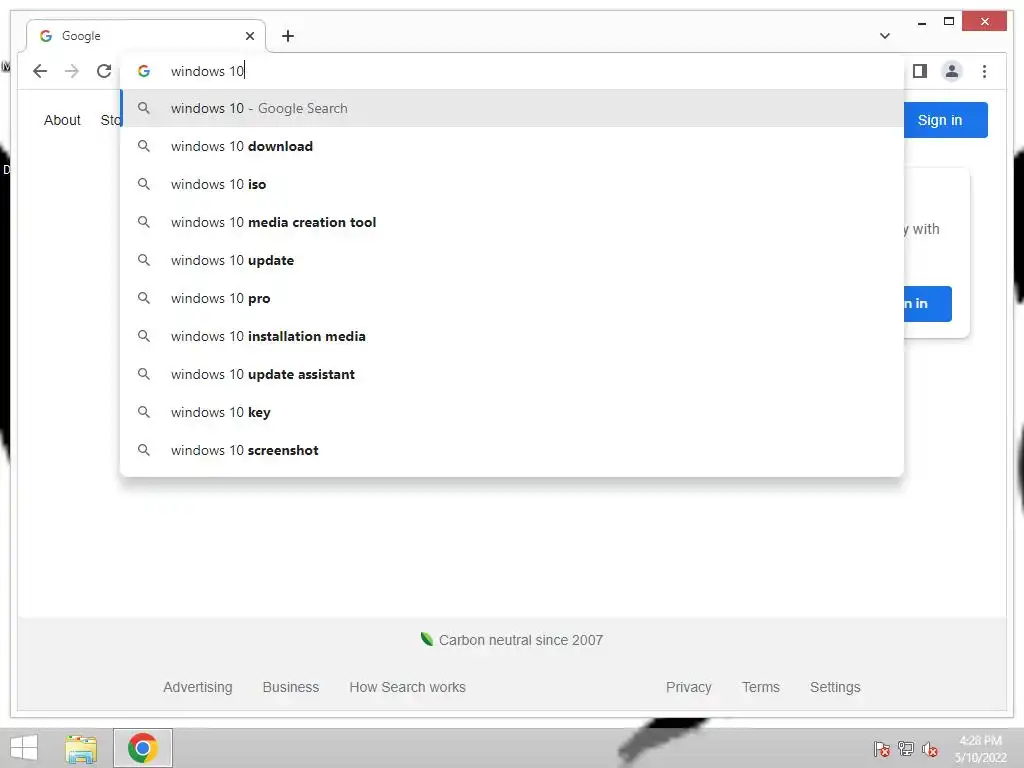Viewport: 1024px width, 768px height.
Task: Open a new tab with the plus button
Action: tap(288, 36)
